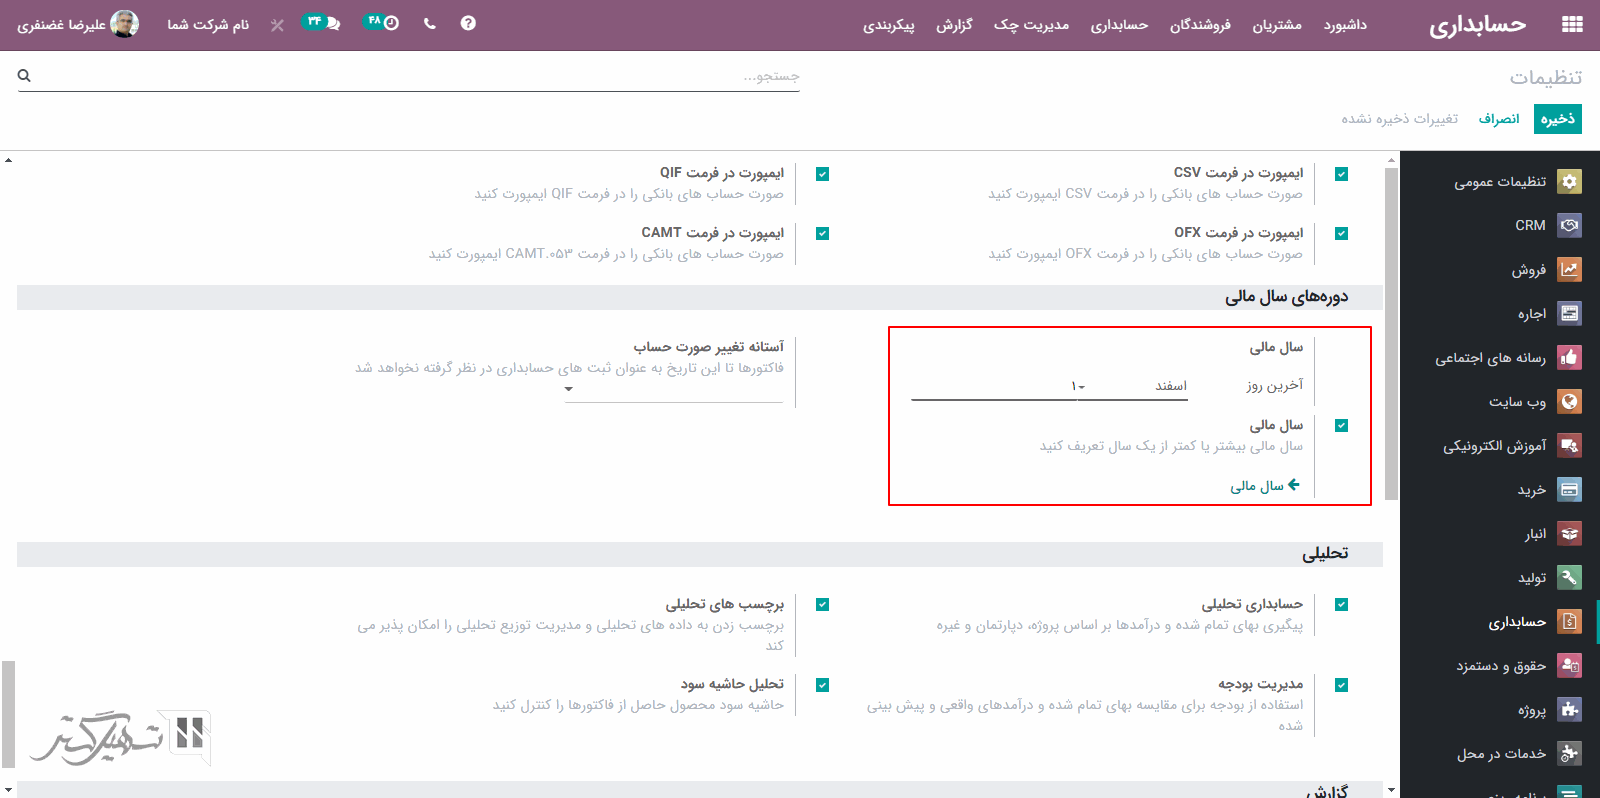Open the پیکربندی menu
Screen dimensions: 1600x798
pos(889,24)
